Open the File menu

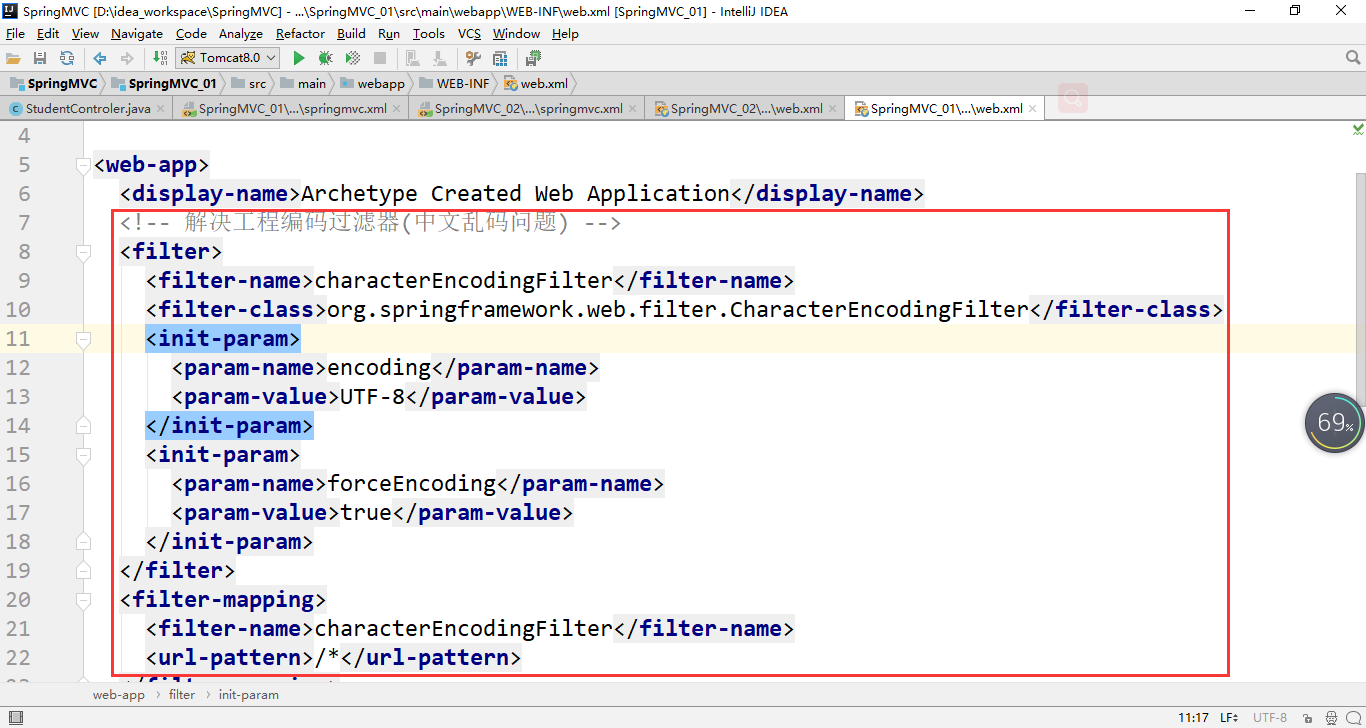pyautogui.click(x=15, y=33)
